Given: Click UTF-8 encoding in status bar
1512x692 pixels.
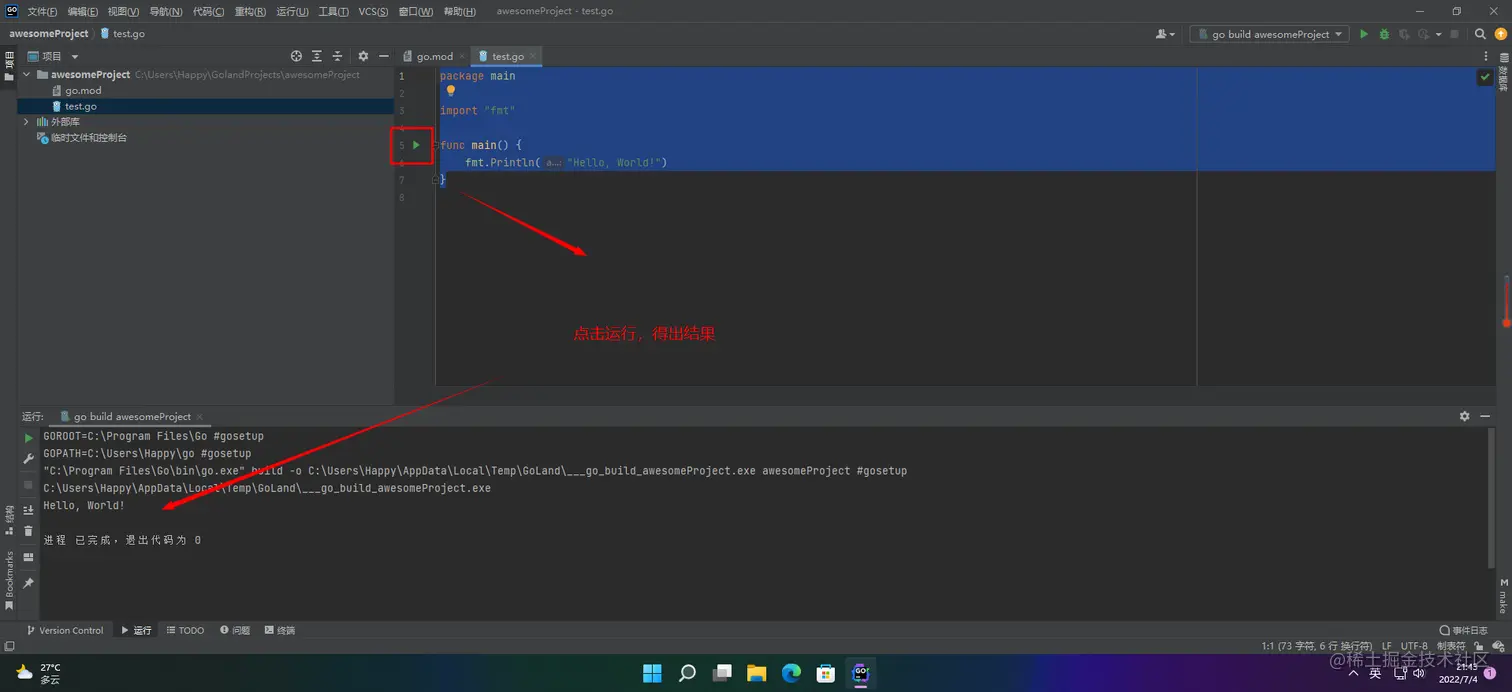Looking at the screenshot, I should pyautogui.click(x=1414, y=646).
